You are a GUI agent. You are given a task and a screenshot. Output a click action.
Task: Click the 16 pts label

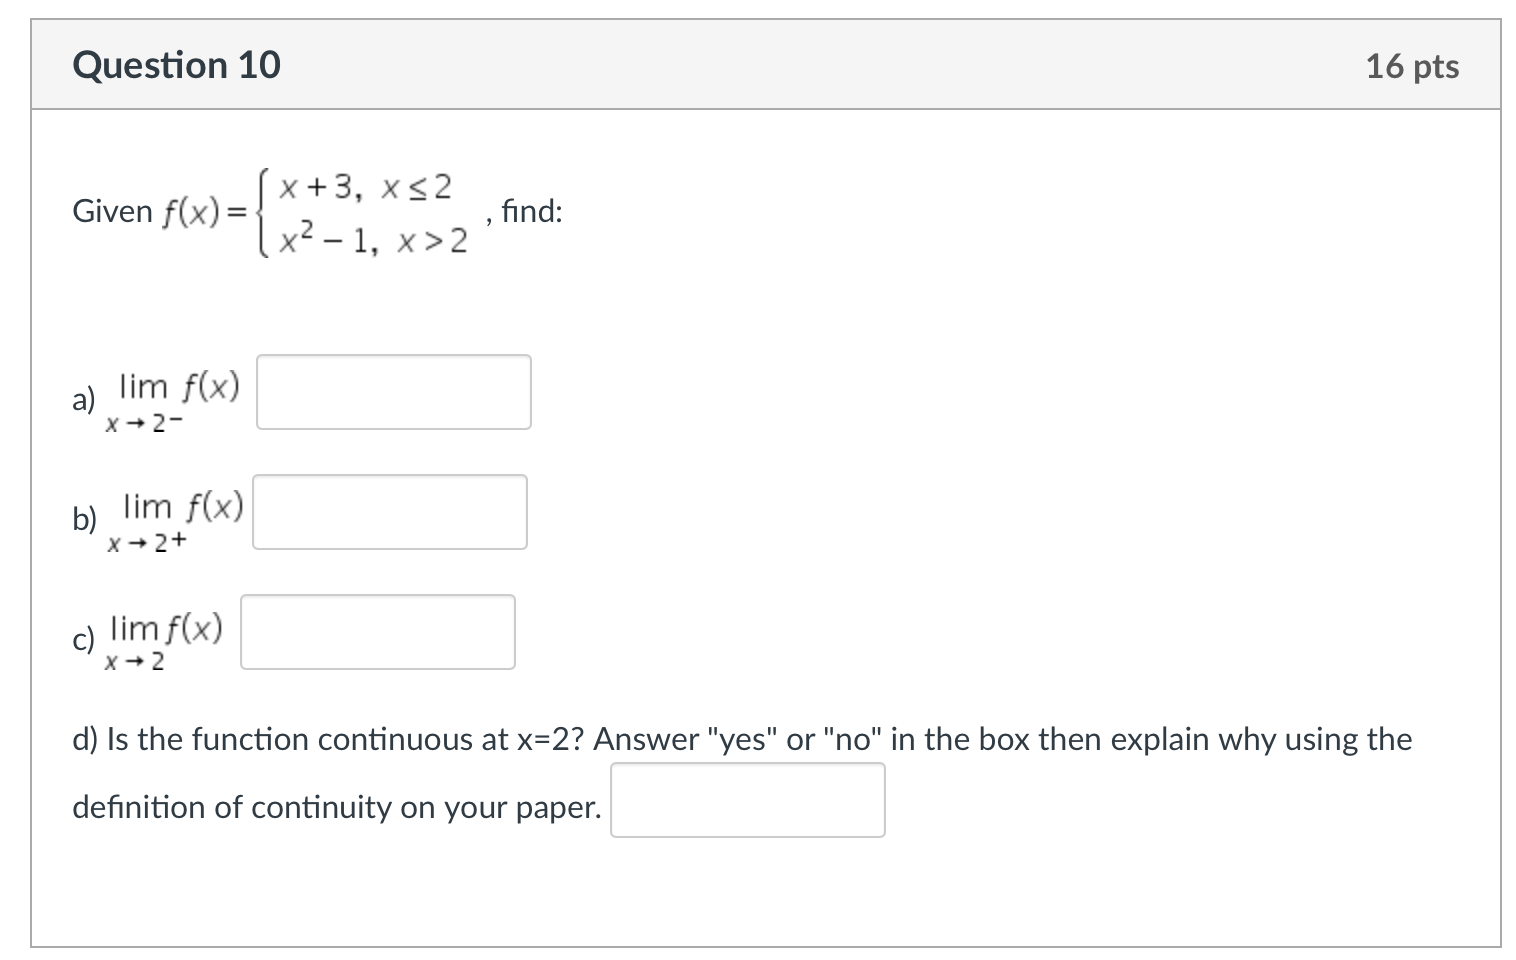(x=1413, y=66)
